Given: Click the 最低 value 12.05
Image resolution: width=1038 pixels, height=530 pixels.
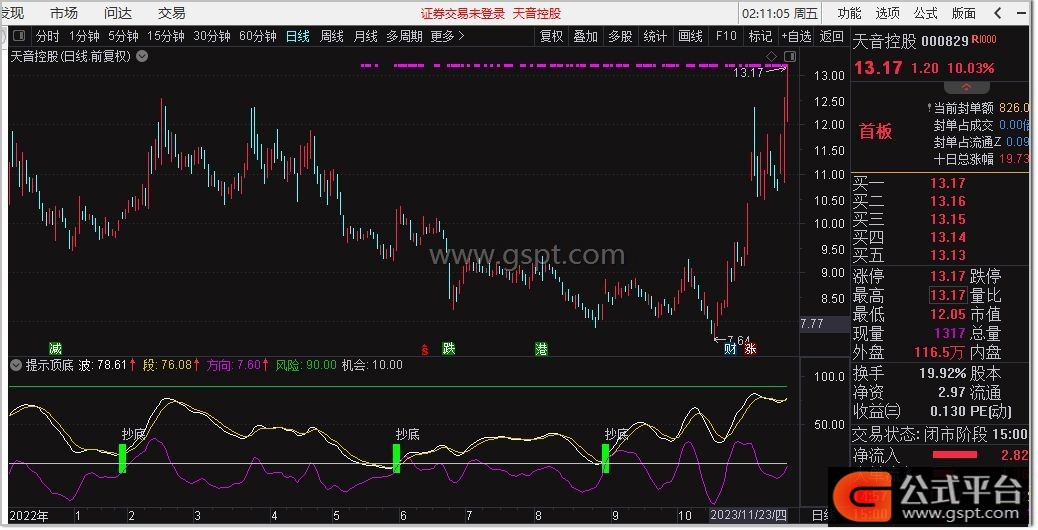Looking at the screenshot, I should (x=947, y=314).
